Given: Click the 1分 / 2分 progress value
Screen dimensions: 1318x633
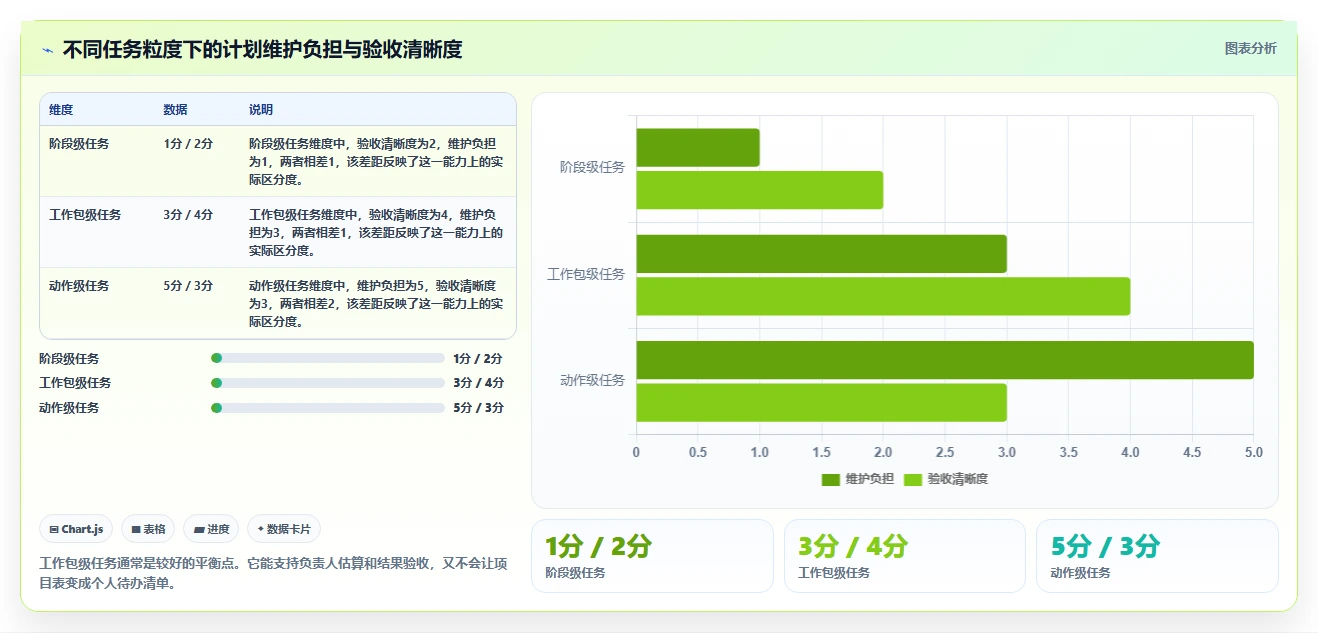Looking at the screenshot, I should coord(478,359).
